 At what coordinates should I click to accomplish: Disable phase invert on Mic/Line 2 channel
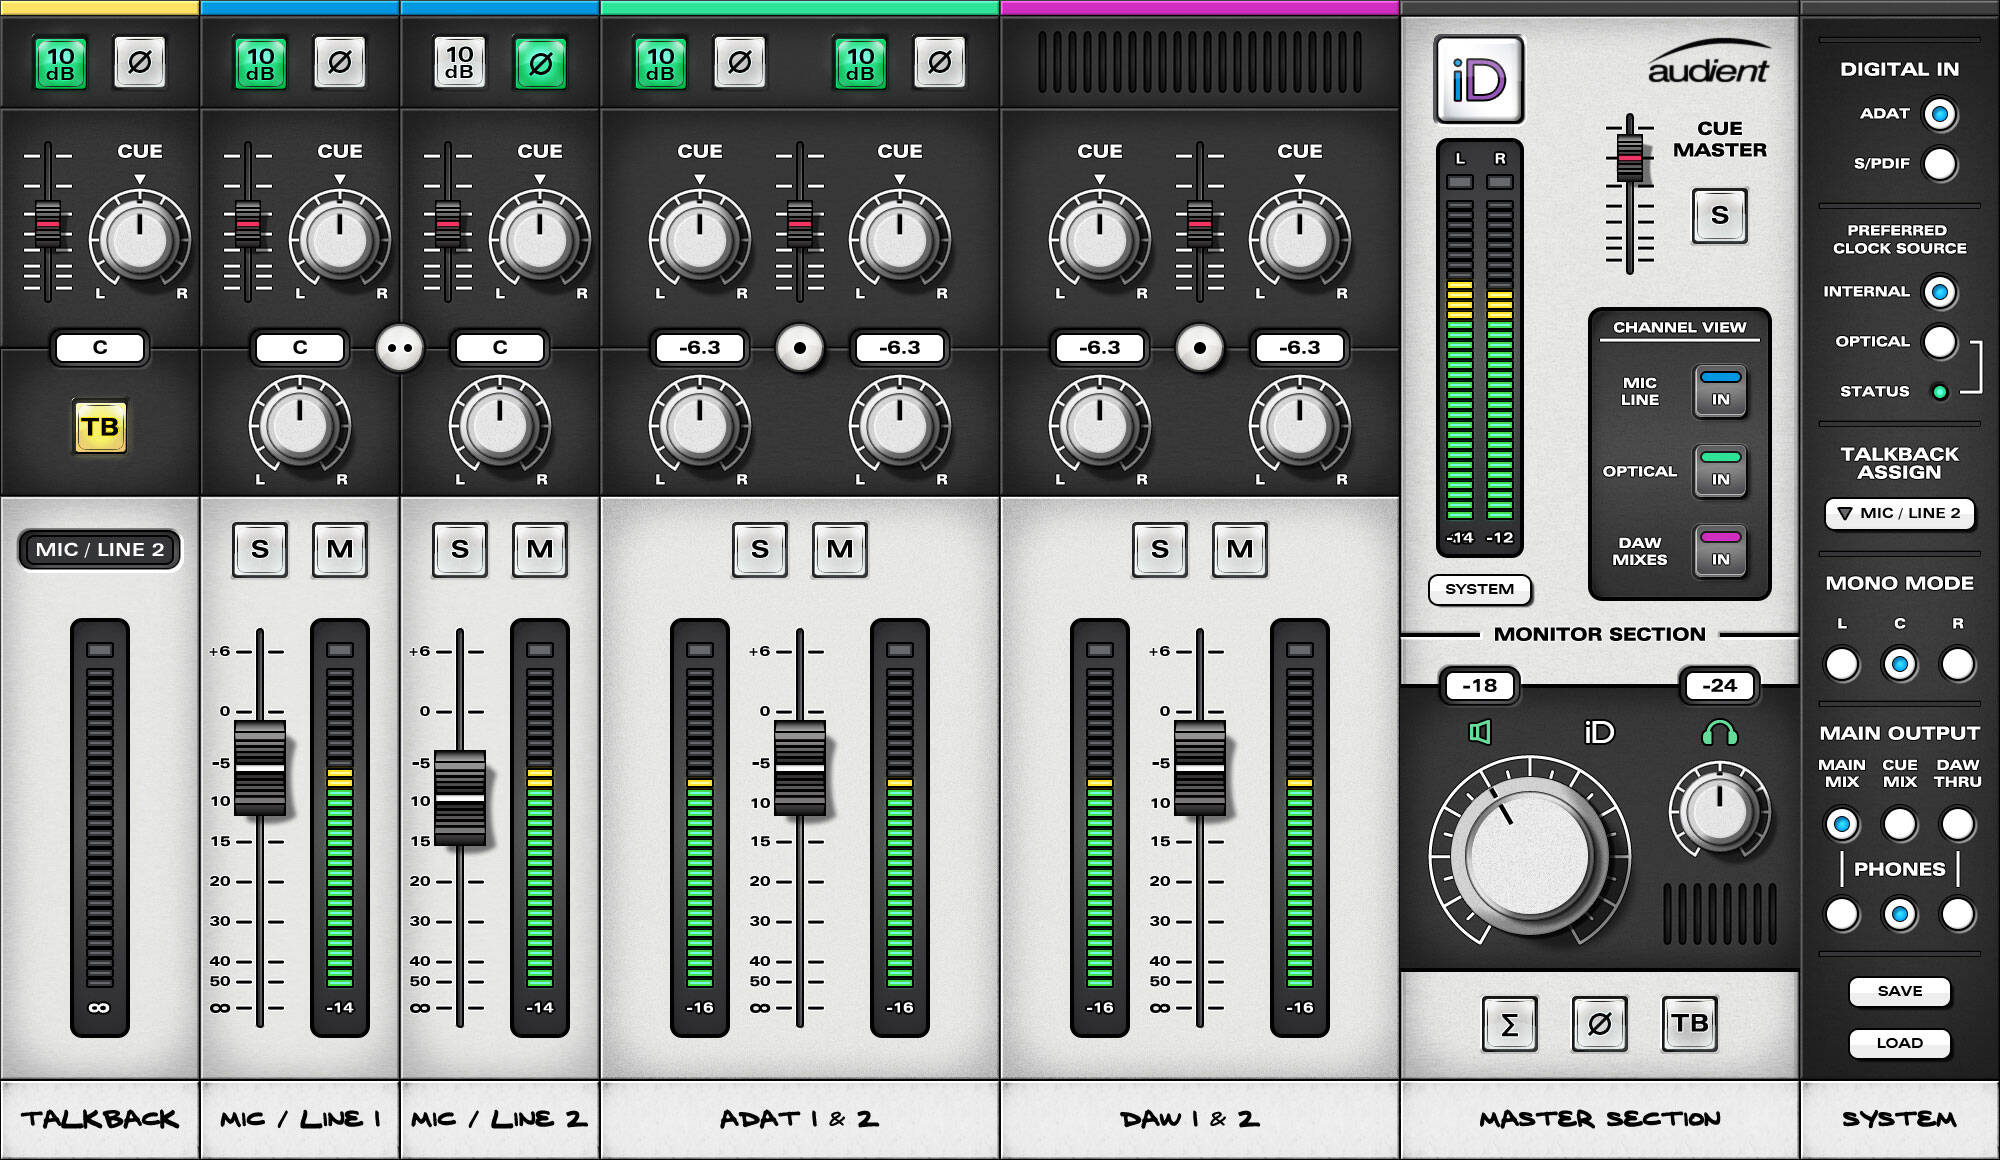pos(540,63)
